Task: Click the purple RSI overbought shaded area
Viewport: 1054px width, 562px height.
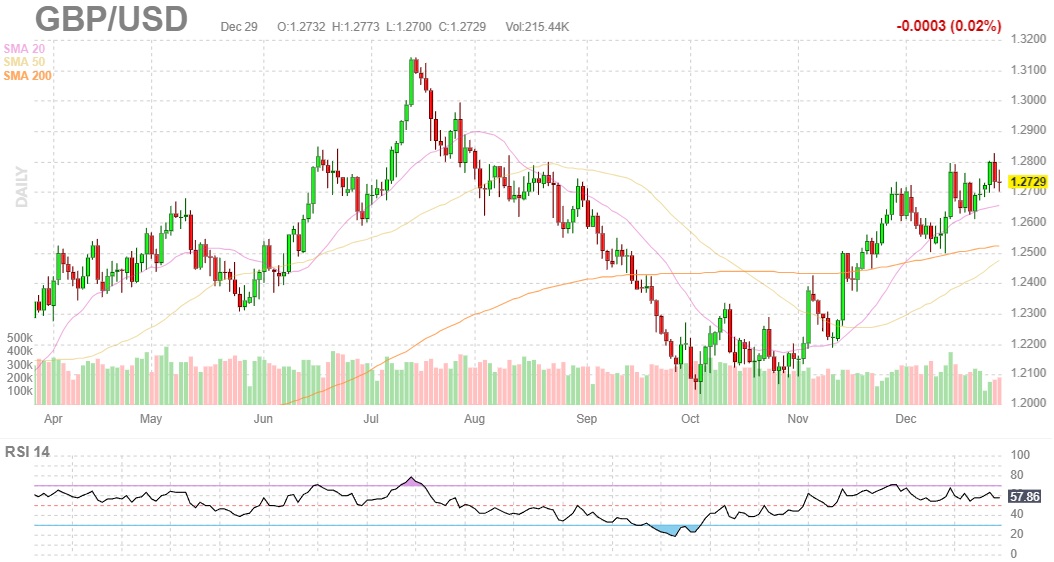Action: point(413,482)
